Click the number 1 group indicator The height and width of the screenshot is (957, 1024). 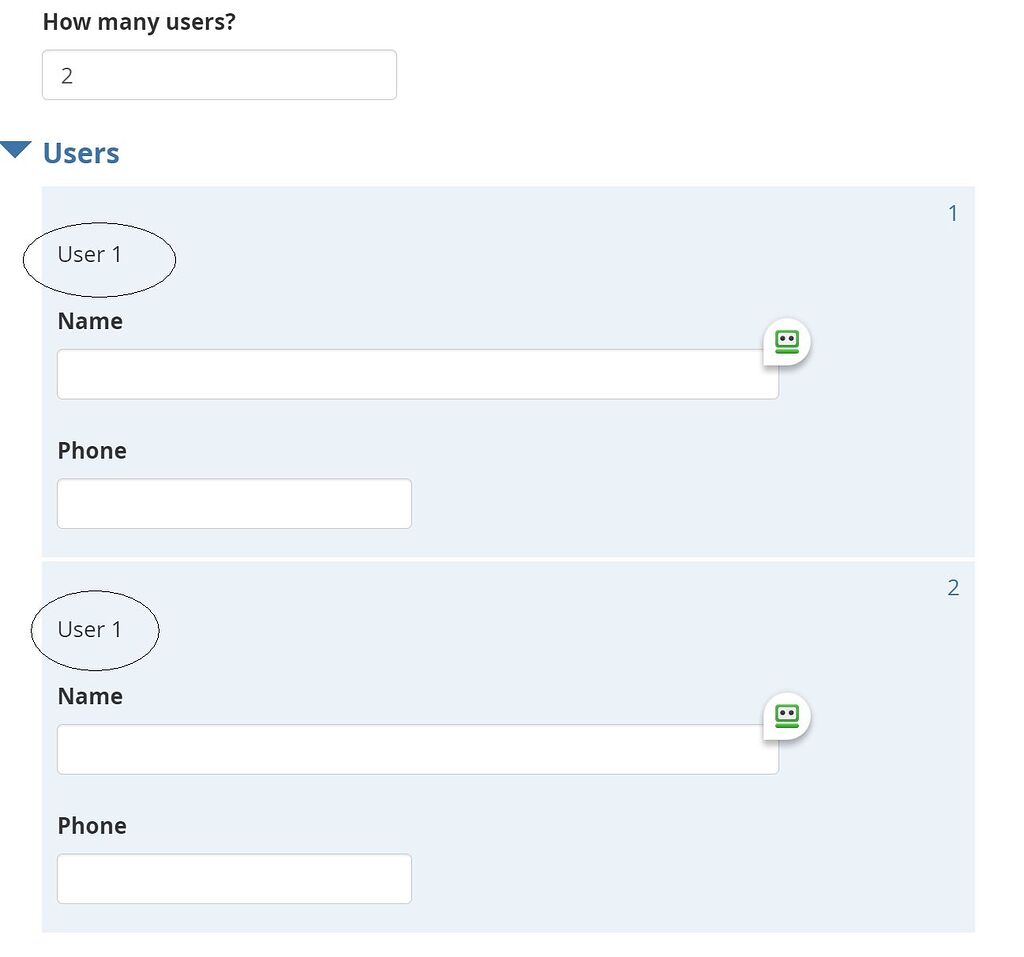[953, 212]
